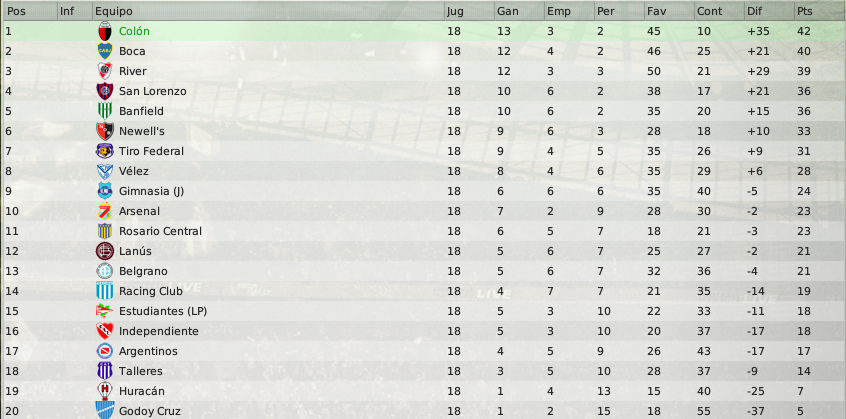
Task: Click the Huracán balloon crest icon
Action: coord(105,391)
